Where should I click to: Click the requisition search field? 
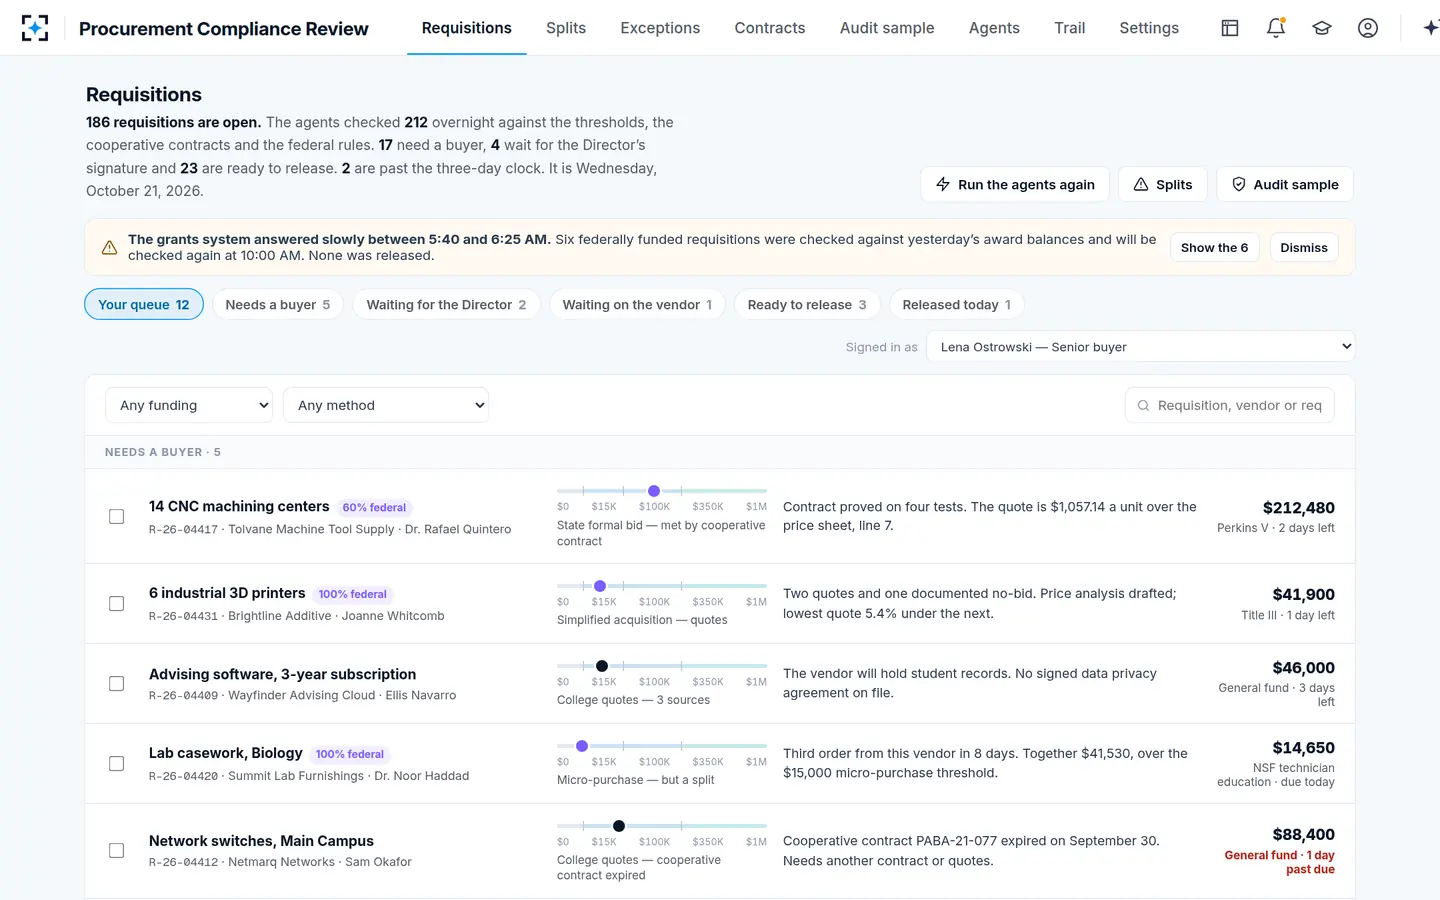1230,405
